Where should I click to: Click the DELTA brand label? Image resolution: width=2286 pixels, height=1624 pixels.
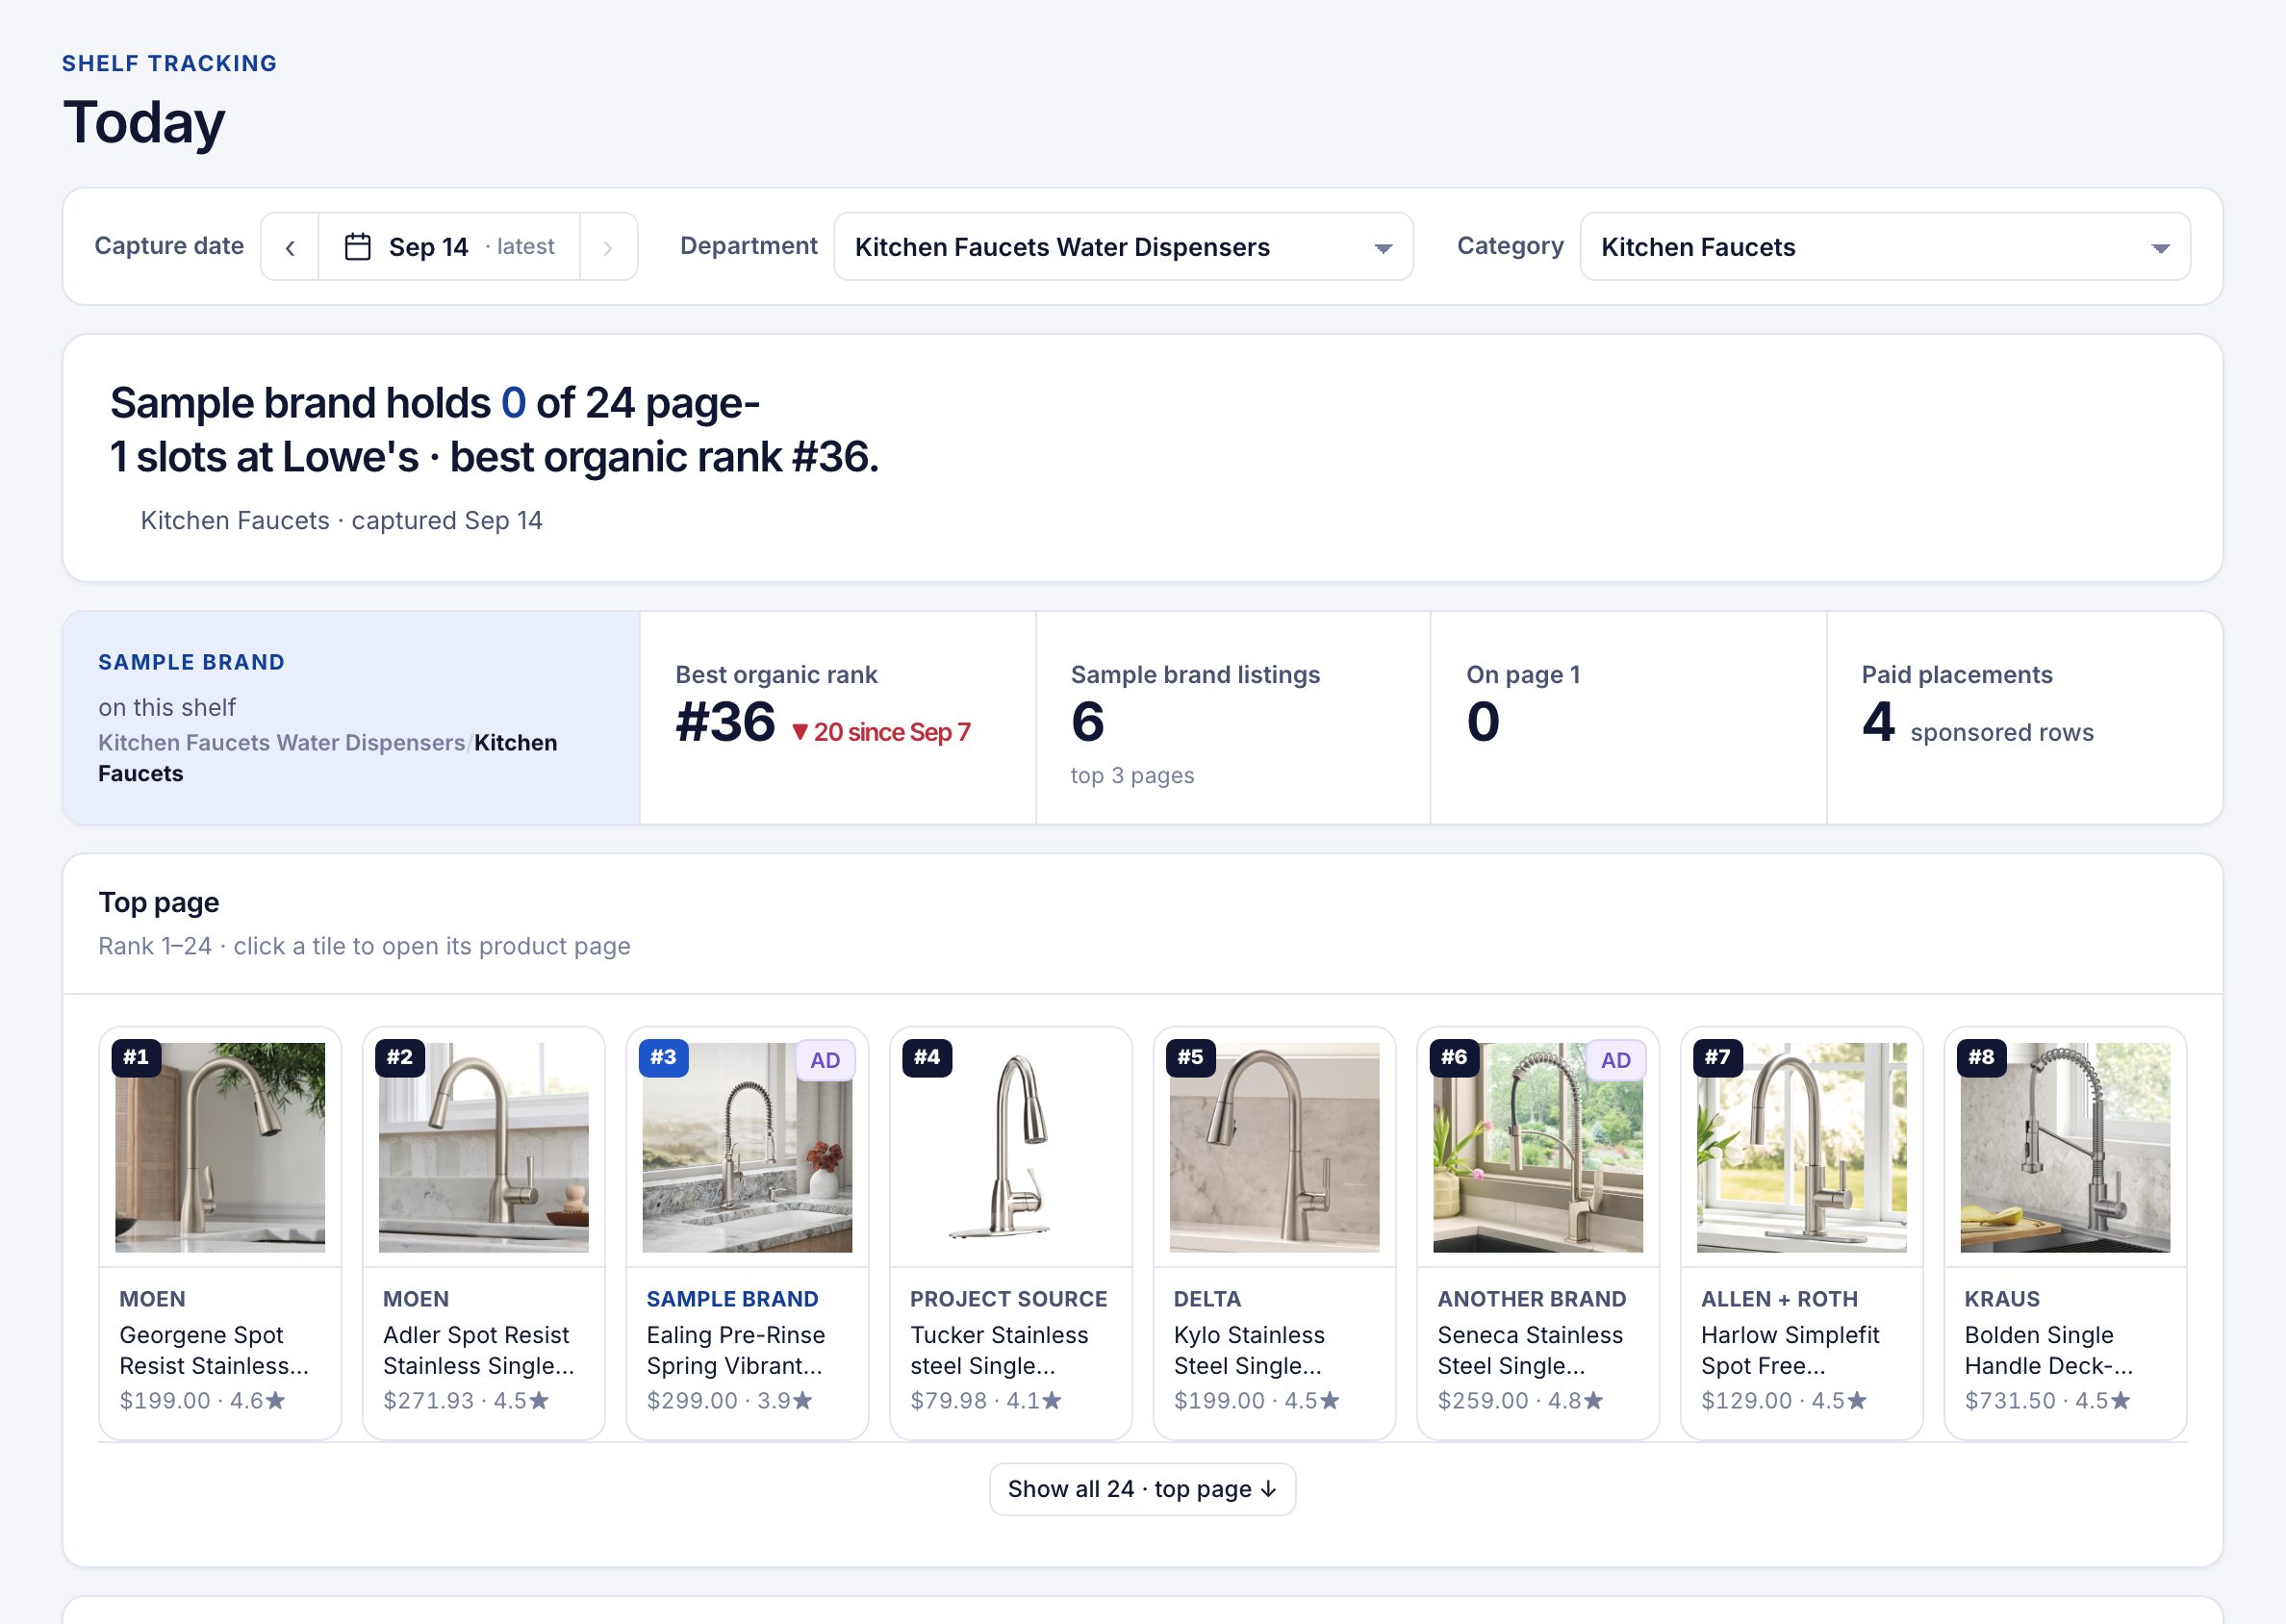[x=1207, y=1299]
